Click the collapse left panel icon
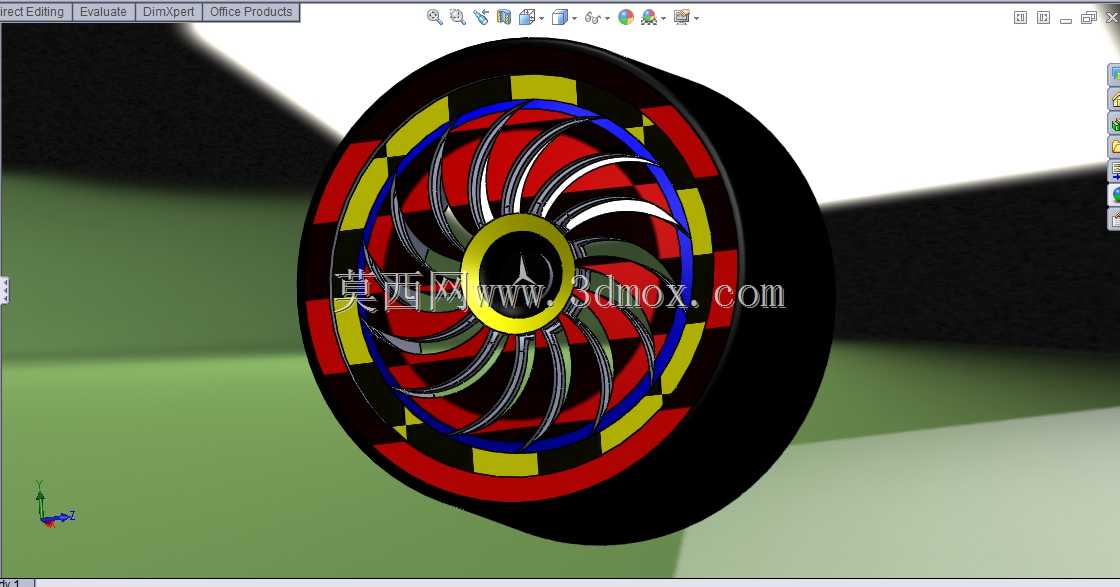1120x587 pixels. click(1021, 18)
